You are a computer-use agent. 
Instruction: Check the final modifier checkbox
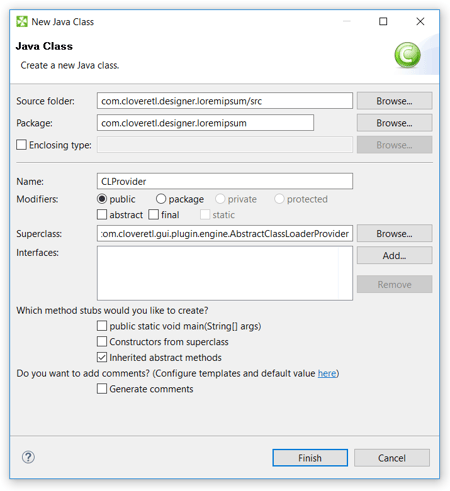pos(154,214)
